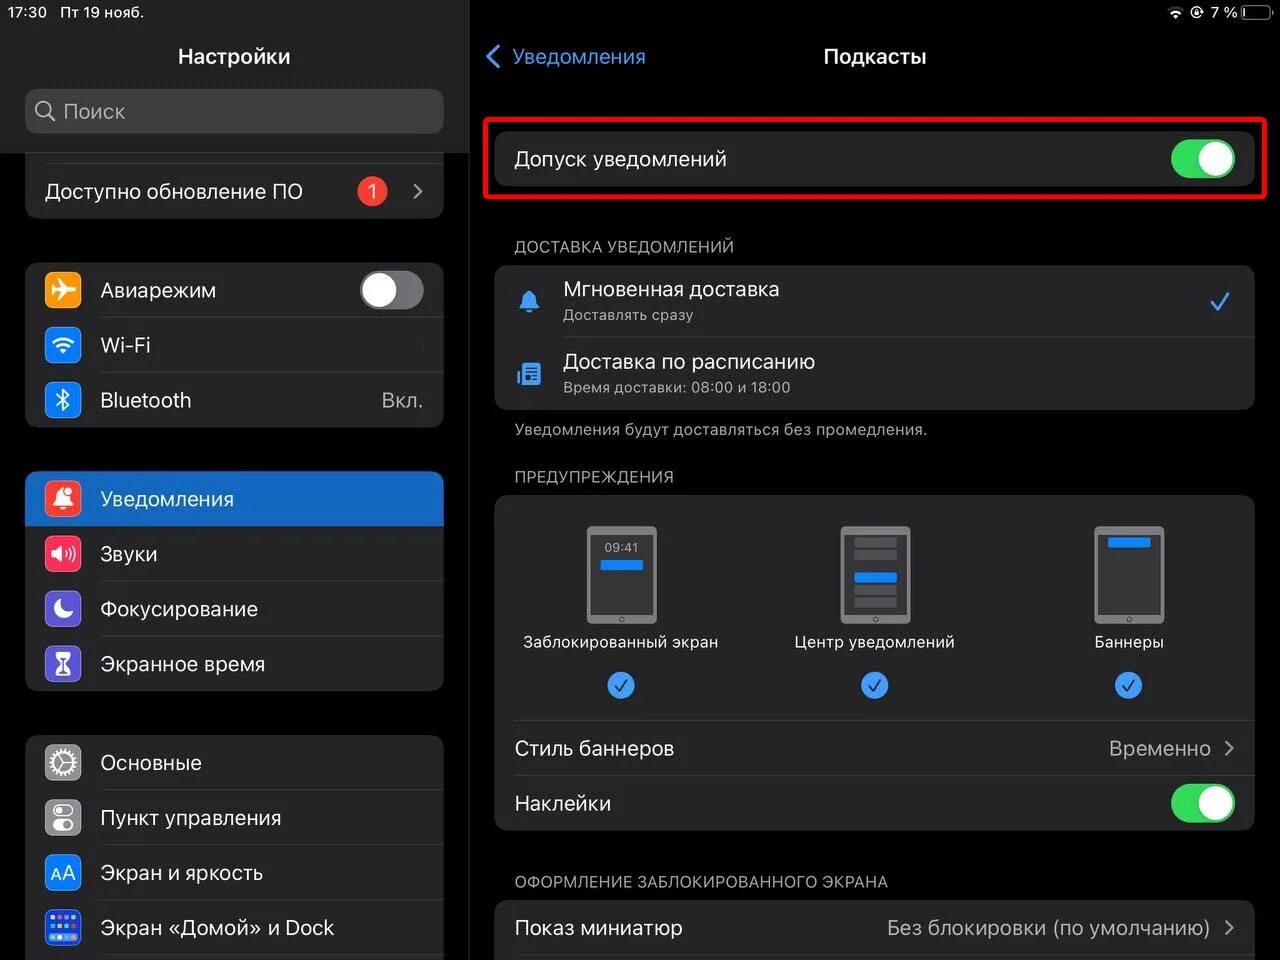Viewport: 1280px width, 960px height.
Task: Tap the Bluetooth settings icon
Action: 63,400
